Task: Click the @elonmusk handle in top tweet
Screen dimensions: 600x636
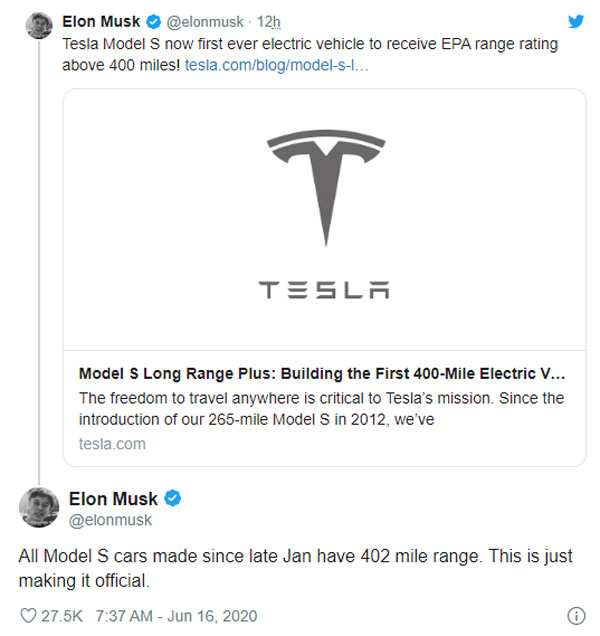Action: tap(205, 21)
